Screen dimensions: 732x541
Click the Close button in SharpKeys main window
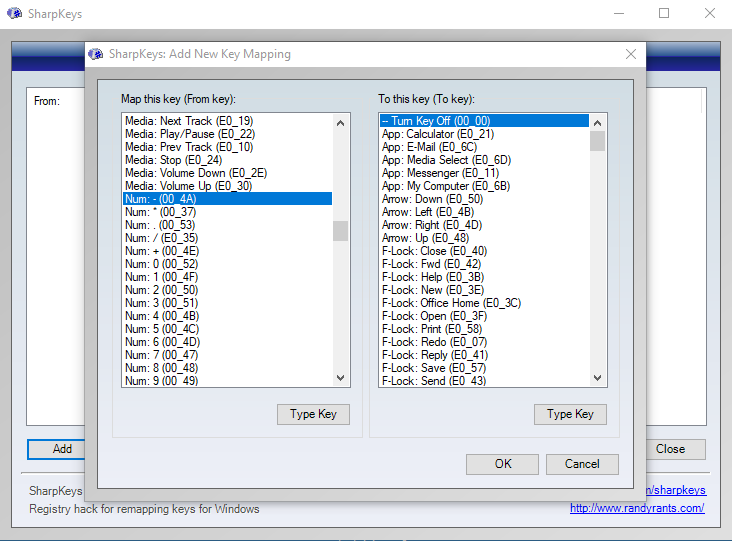coord(676,449)
